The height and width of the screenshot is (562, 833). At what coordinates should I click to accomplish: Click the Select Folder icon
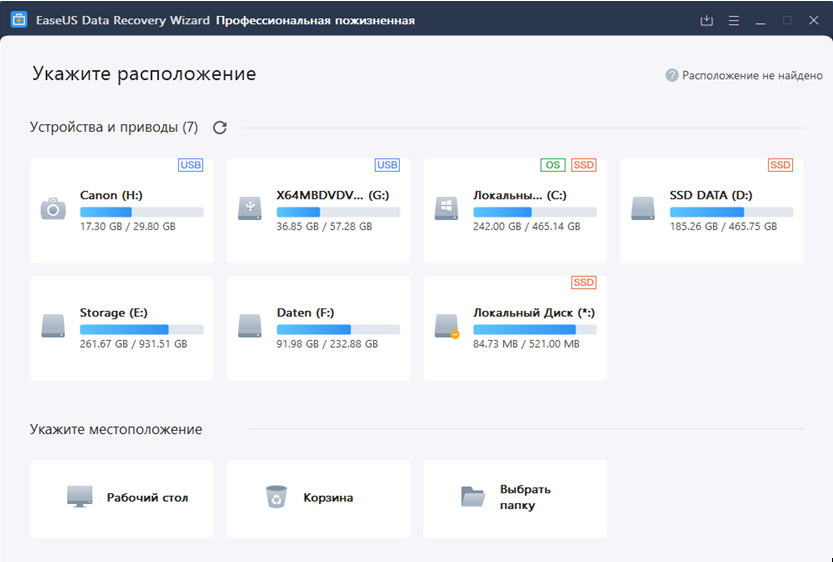tap(473, 497)
